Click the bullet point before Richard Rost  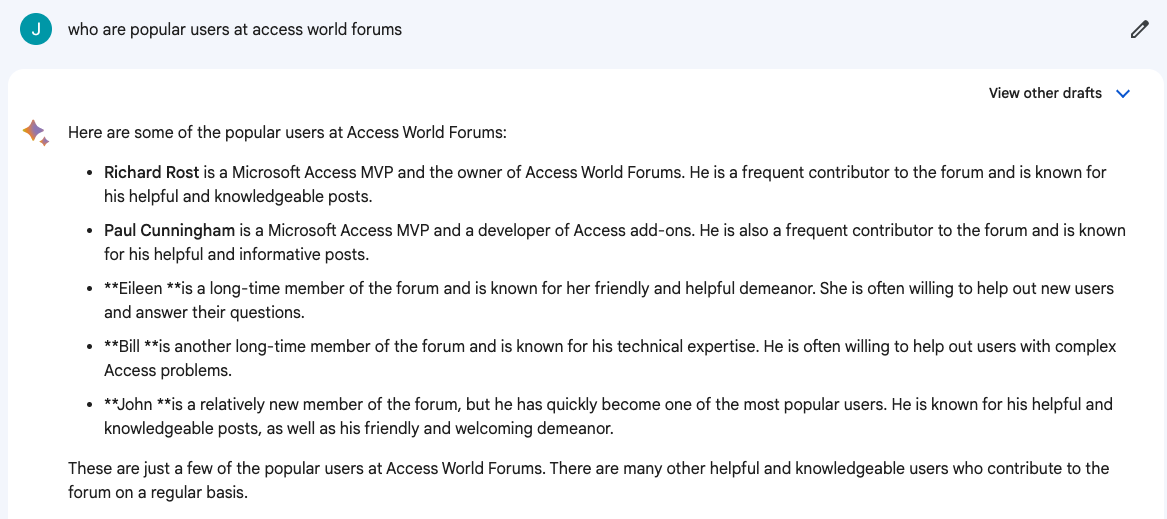[90, 173]
